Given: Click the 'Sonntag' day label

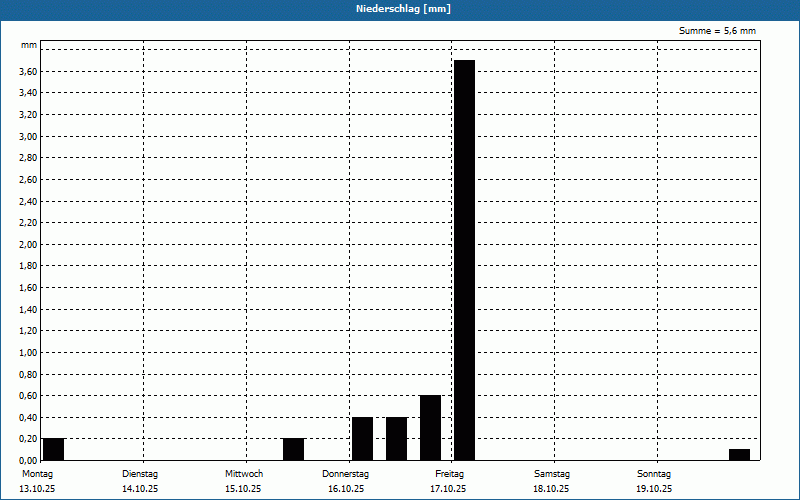Looking at the screenshot, I should pyautogui.click(x=654, y=474).
